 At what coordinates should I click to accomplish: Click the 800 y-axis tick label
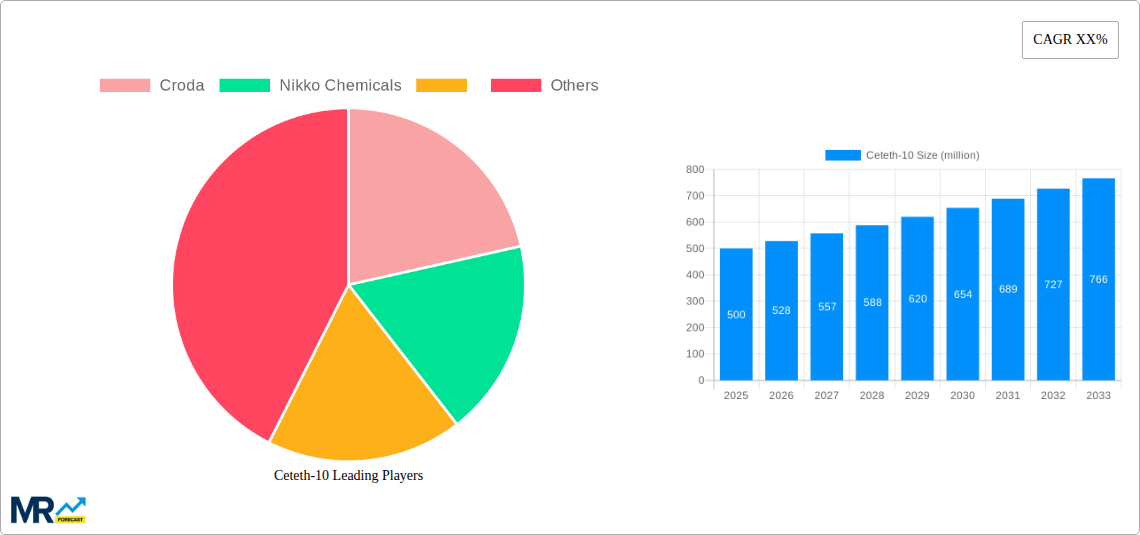(x=695, y=169)
